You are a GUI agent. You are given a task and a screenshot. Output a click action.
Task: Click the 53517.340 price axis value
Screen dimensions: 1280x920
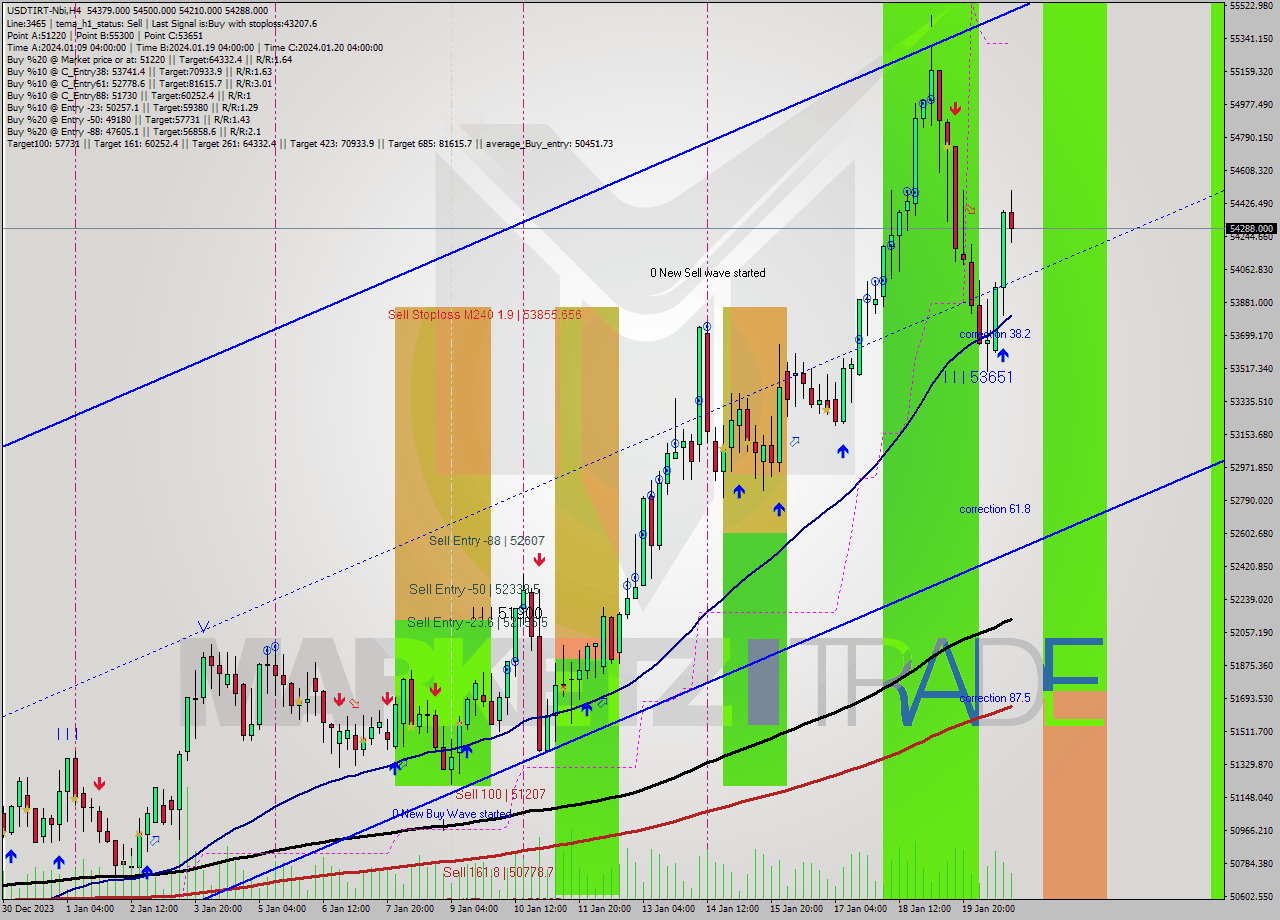(1251, 369)
